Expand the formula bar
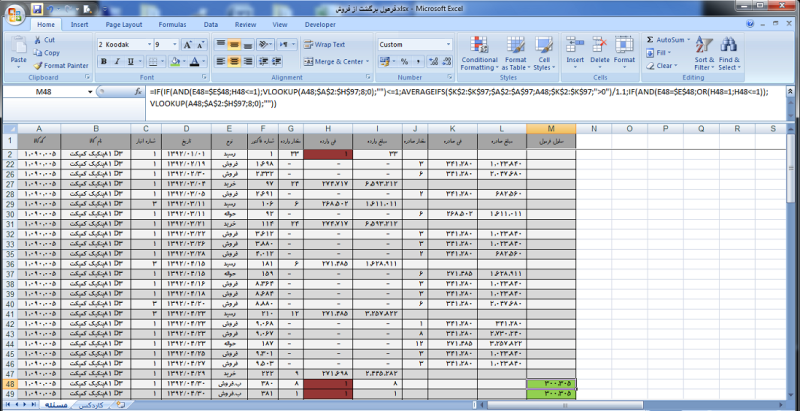This screenshot has width=800, height=411. (790, 92)
